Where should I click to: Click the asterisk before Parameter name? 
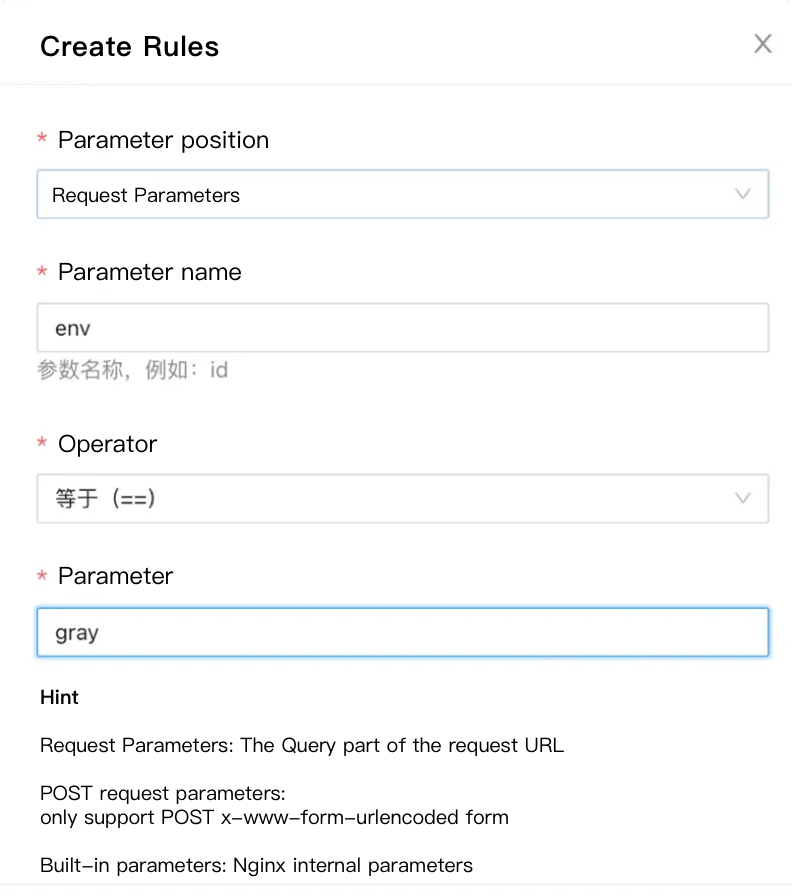pyautogui.click(x=43, y=272)
